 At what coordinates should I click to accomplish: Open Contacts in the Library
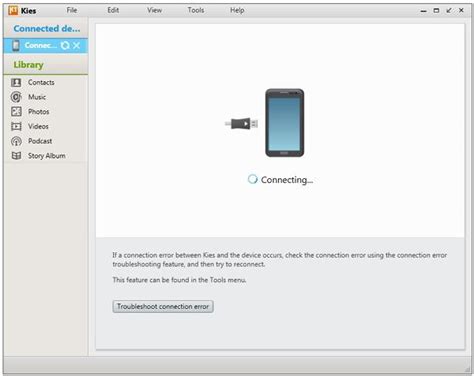[x=41, y=82]
